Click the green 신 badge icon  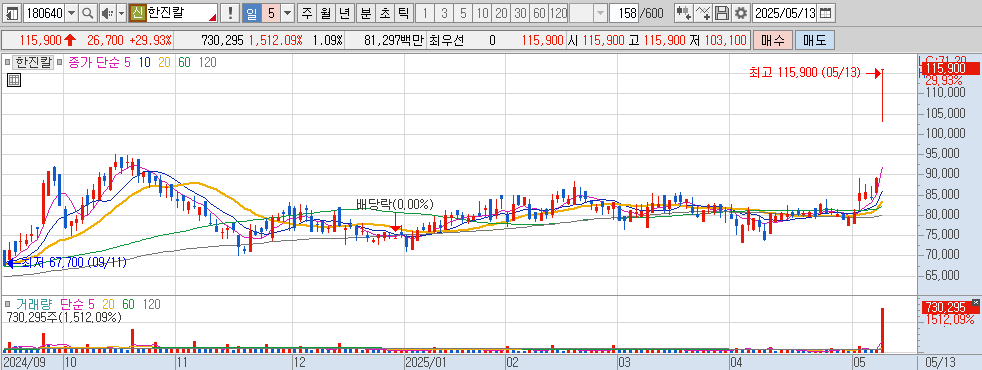137,13
